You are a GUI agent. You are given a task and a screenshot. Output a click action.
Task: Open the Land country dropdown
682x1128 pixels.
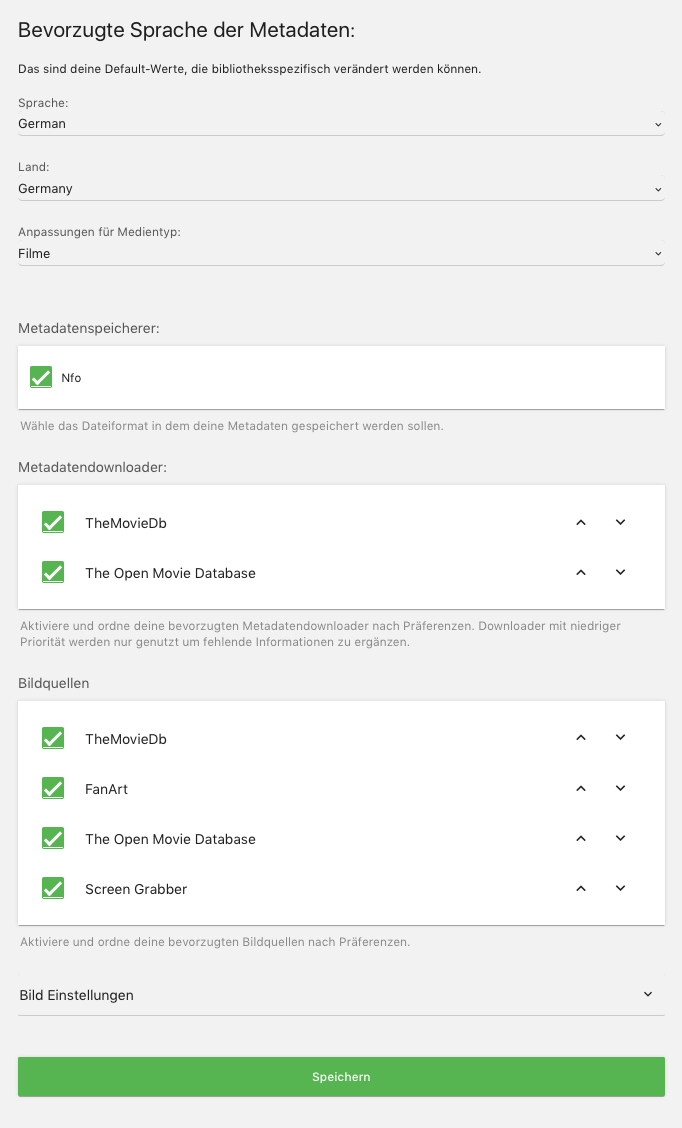coord(341,189)
